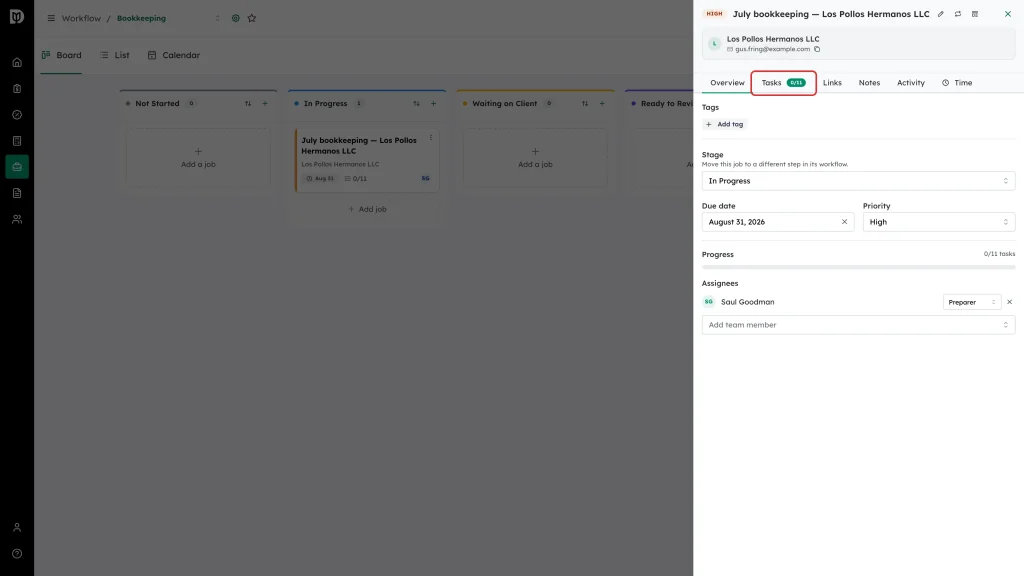
Task: Click the Bookkeeping breadcrumb label
Action: tap(141, 18)
